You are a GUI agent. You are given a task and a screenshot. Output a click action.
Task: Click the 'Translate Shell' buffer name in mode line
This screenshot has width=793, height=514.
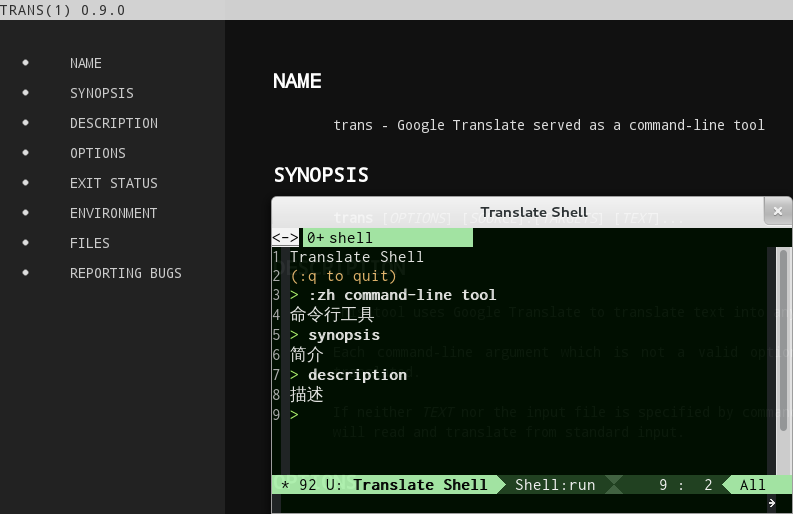(x=420, y=485)
